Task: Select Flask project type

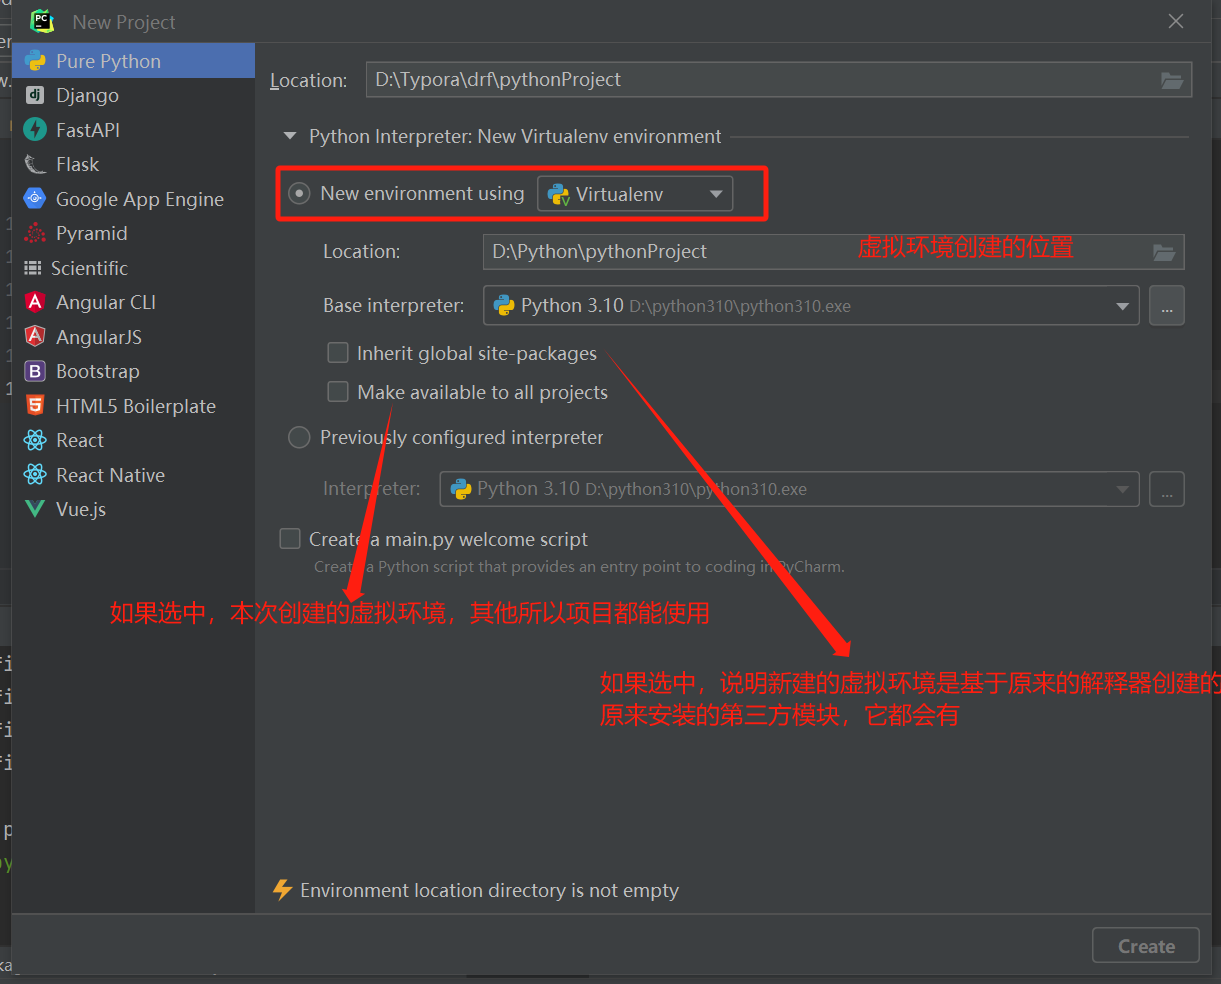Action: coord(133,164)
